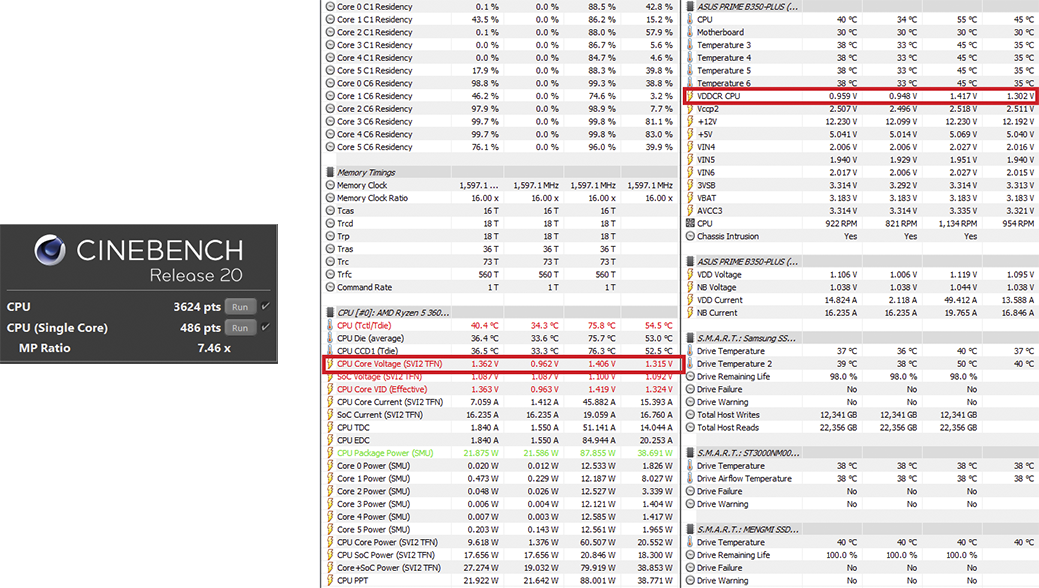
Task: Select the CPU Core Power (SVI2 TFN) row
Action: 501,542
